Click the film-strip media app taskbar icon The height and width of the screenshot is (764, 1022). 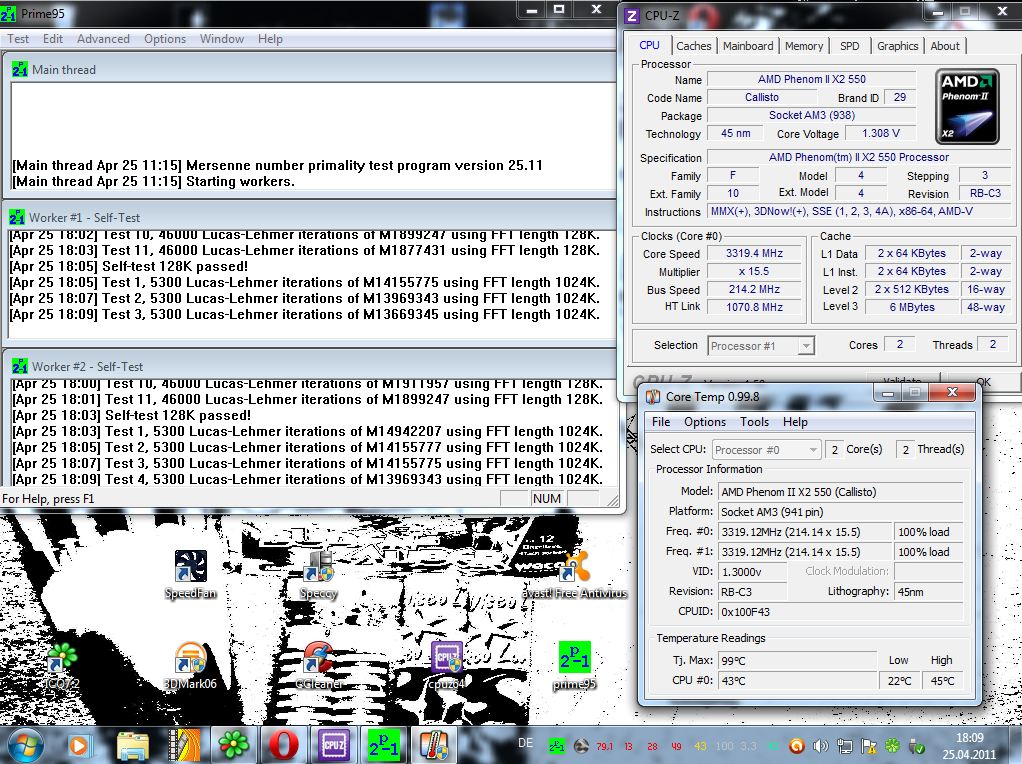[x=184, y=745]
